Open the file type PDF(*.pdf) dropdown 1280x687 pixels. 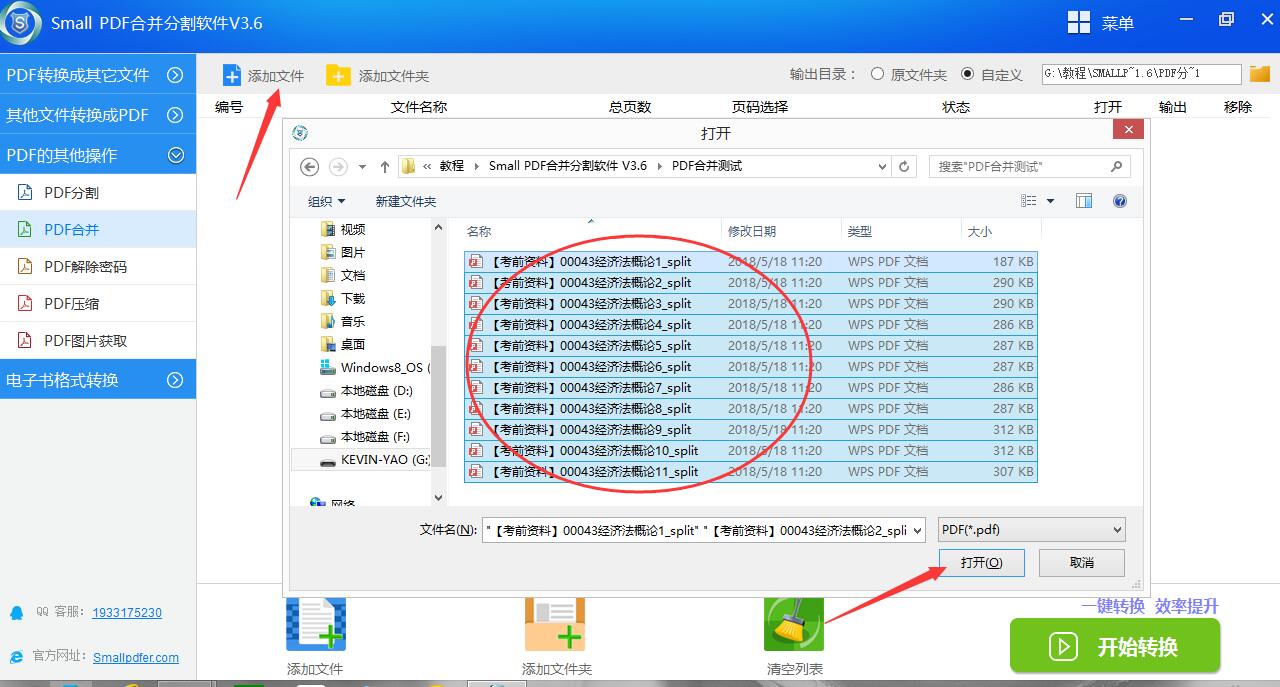pyautogui.click(x=1031, y=530)
